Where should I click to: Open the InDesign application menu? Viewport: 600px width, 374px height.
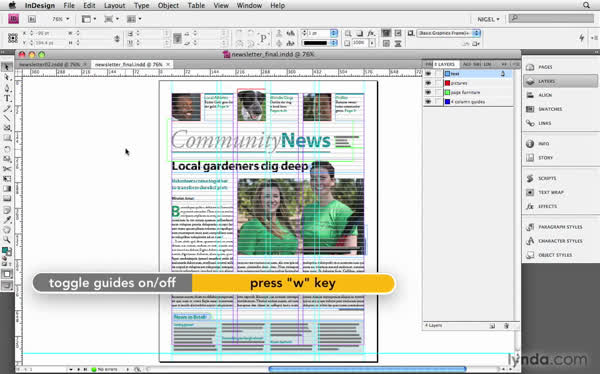click(x=40, y=5)
